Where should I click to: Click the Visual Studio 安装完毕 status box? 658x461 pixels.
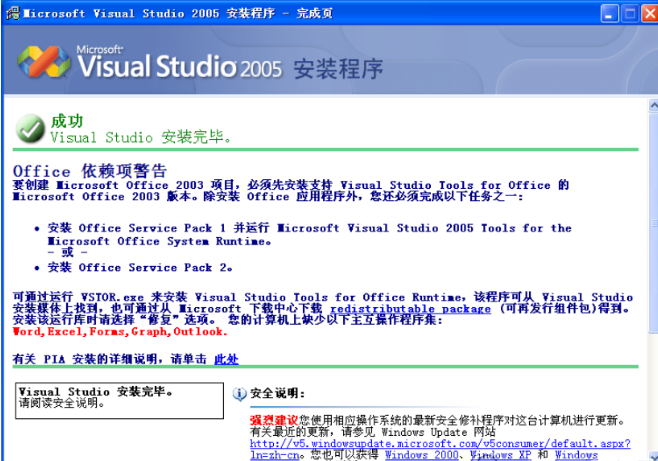119,400
